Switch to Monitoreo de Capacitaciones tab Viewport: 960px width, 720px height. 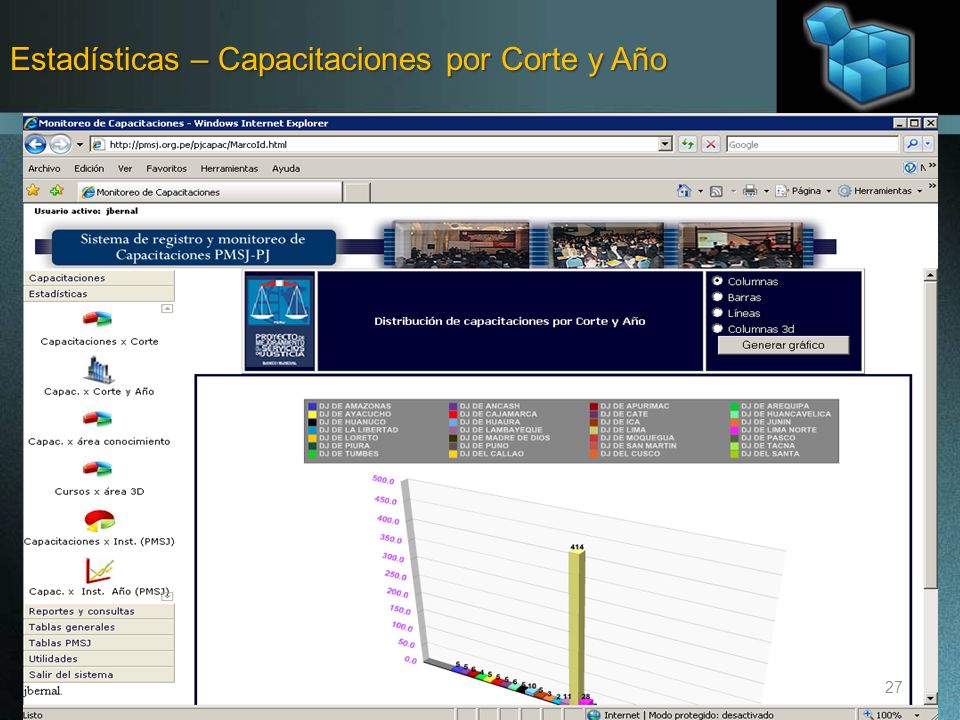coord(210,192)
